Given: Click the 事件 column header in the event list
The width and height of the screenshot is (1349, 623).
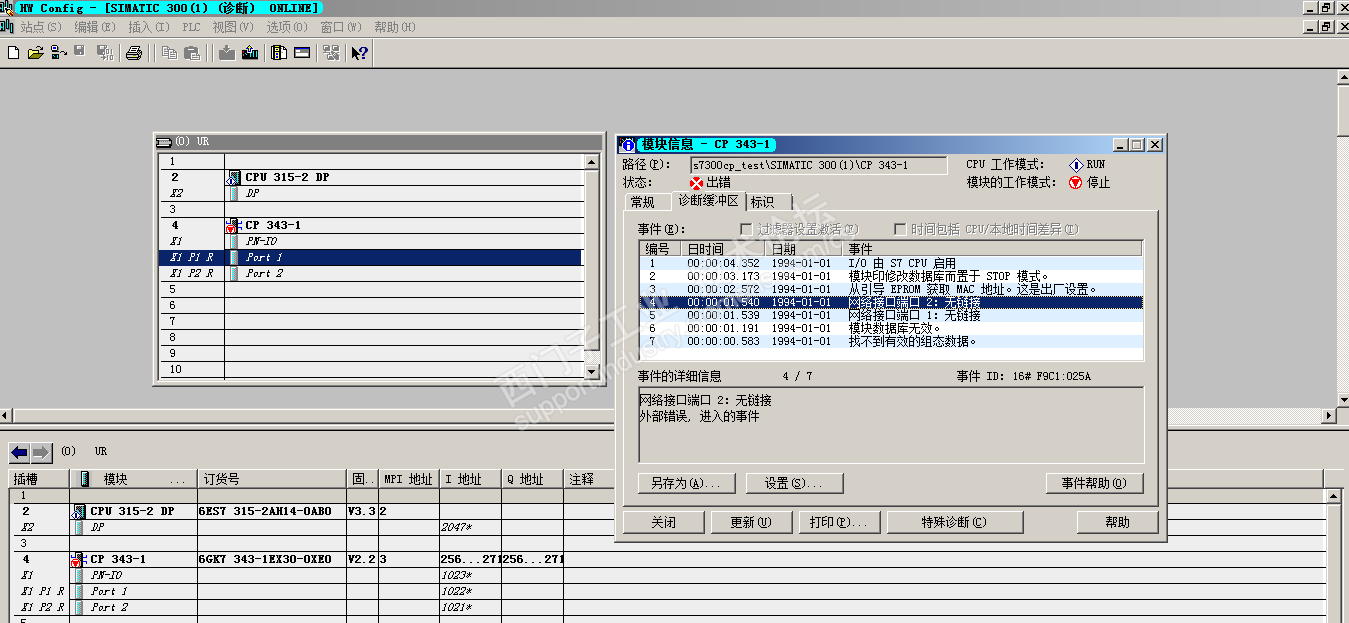Looking at the screenshot, I should coord(991,249).
